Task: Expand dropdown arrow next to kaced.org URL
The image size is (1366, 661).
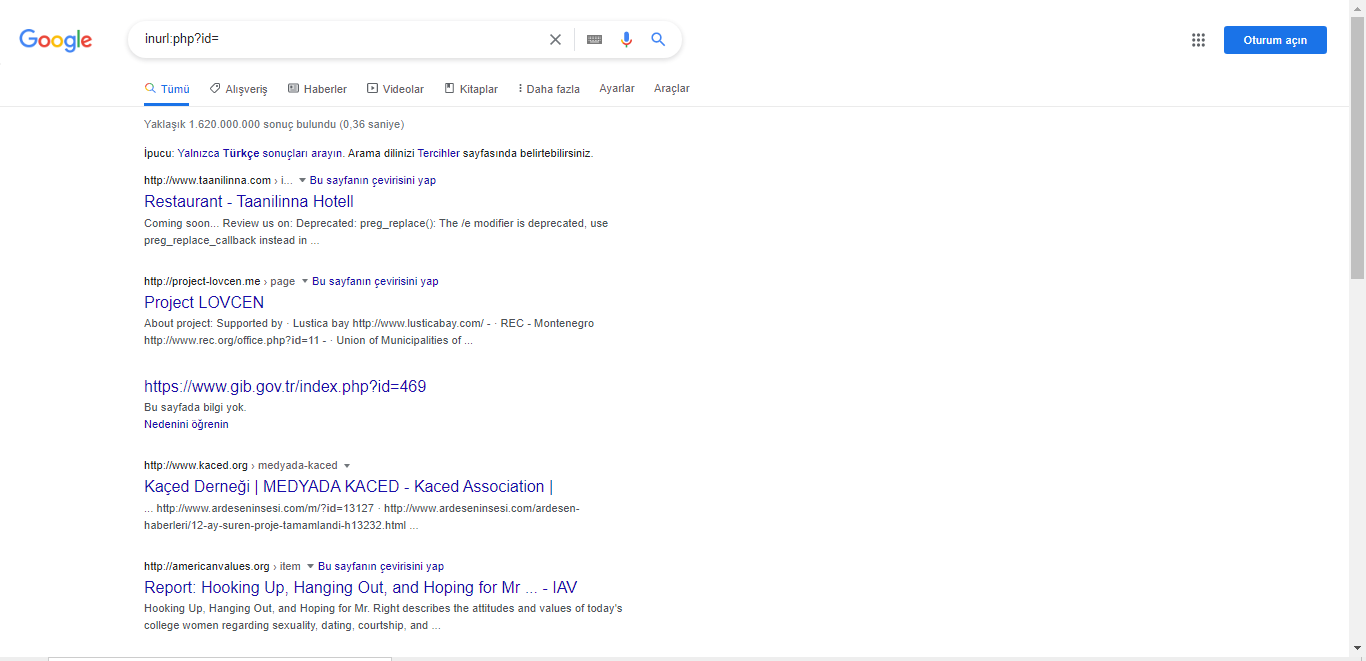Action: 347,466
